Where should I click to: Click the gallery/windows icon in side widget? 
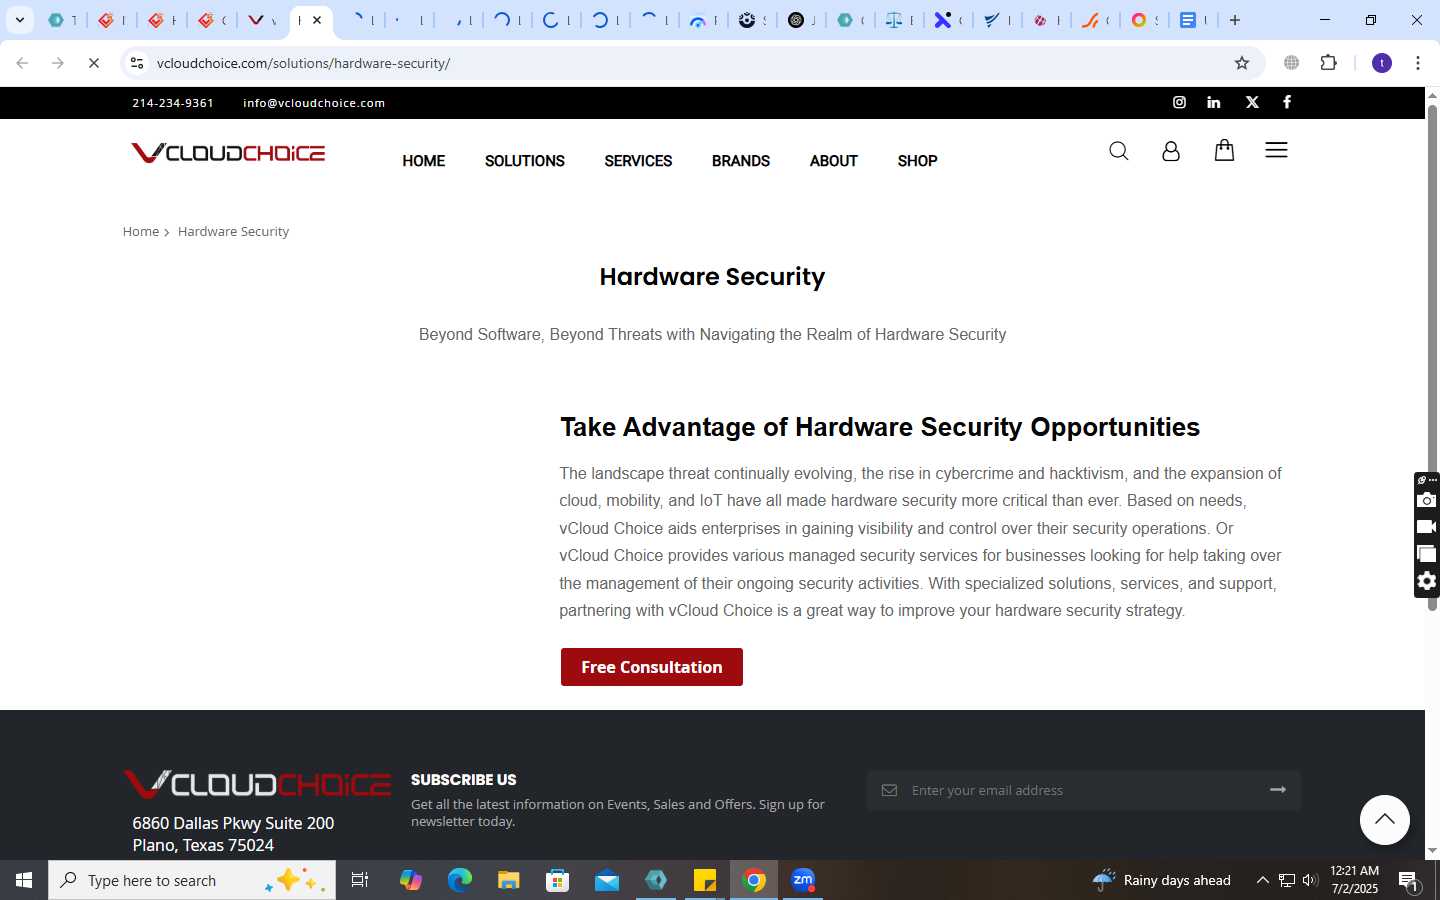pyautogui.click(x=1427, y=554)
